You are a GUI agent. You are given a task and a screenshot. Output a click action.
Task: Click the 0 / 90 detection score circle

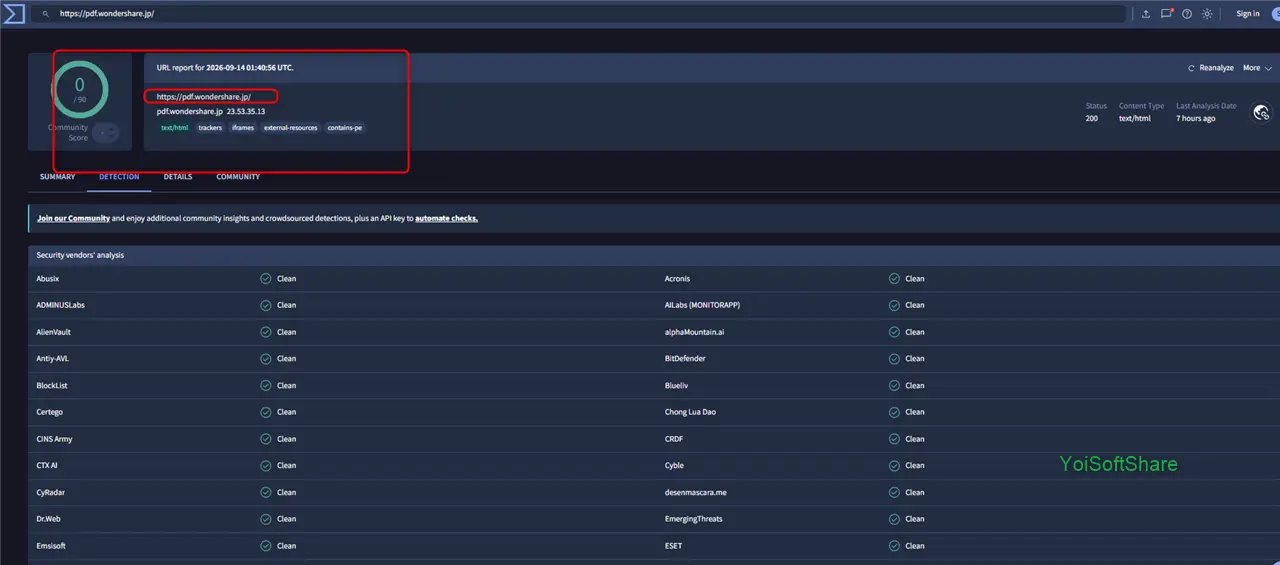tap(79, 89)
